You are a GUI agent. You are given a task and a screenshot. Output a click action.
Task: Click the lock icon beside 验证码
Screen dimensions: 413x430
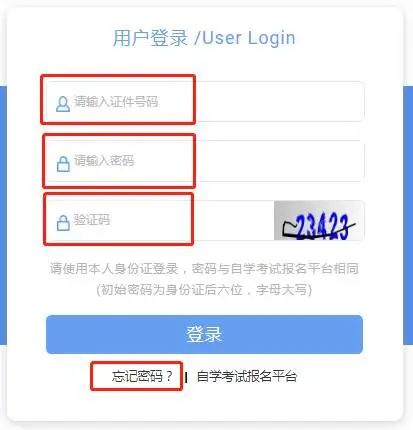(x=63, y=222)
